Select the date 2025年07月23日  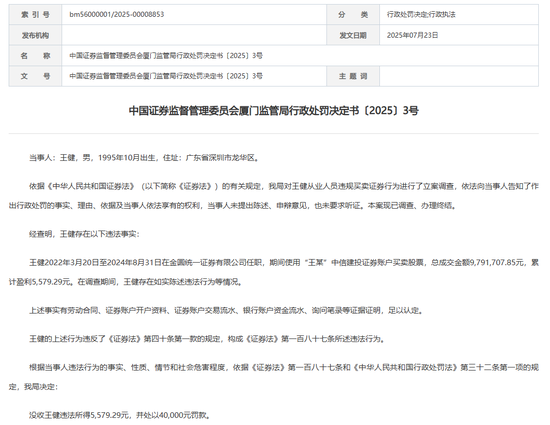pos(412,35)
